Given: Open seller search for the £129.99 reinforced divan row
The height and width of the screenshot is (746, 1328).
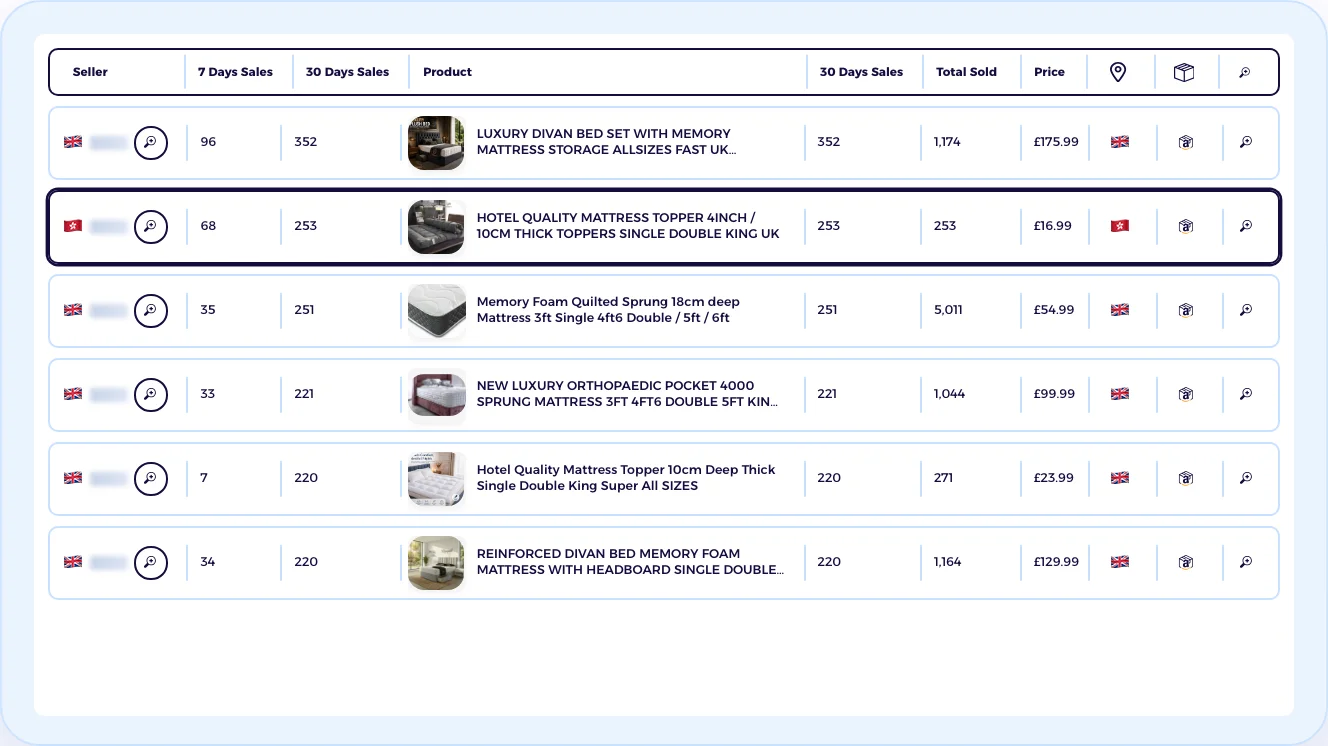Looking at the screenshot, I should [x=151, y=562].
